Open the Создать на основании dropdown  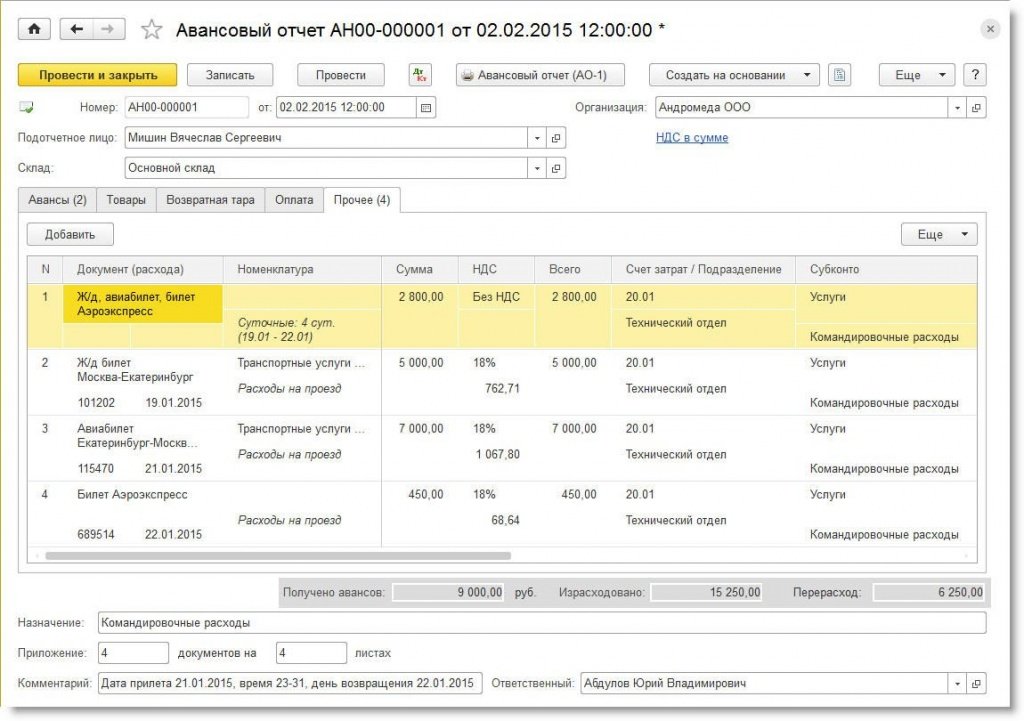(734, 75)
